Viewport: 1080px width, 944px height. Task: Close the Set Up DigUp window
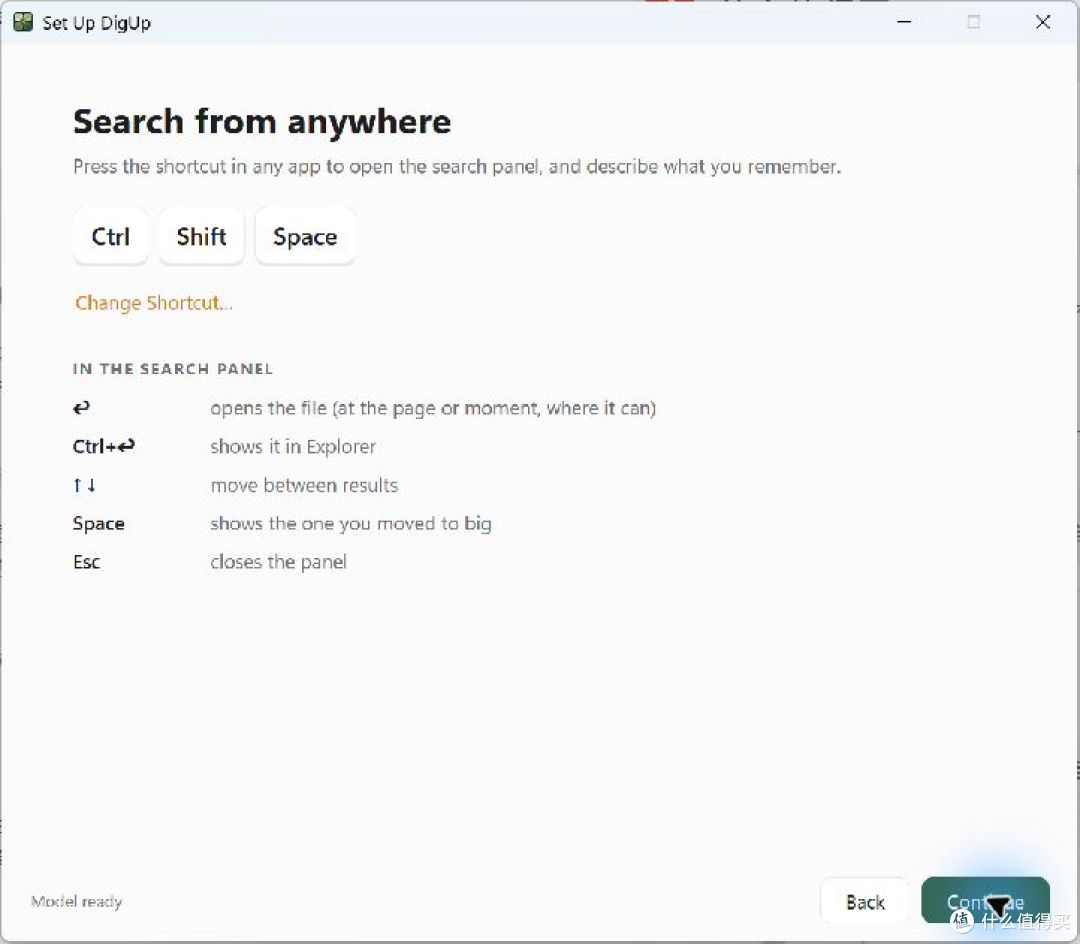point(1043,22)
